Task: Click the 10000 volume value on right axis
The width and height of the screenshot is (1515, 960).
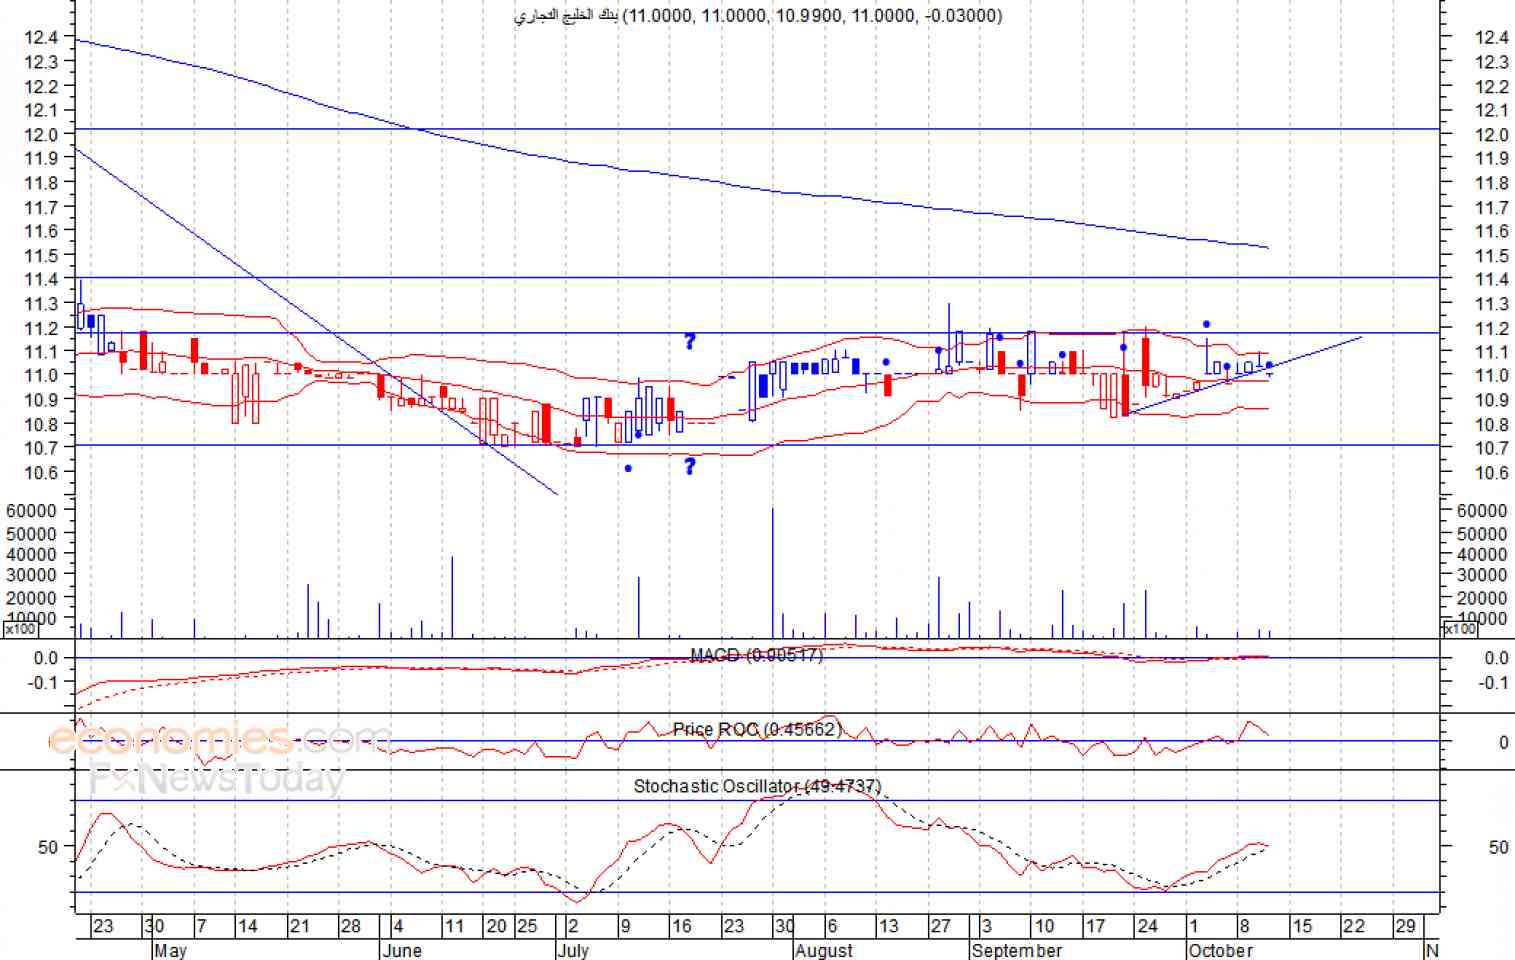Action: pyautogui.click(x=1482, y=618)
